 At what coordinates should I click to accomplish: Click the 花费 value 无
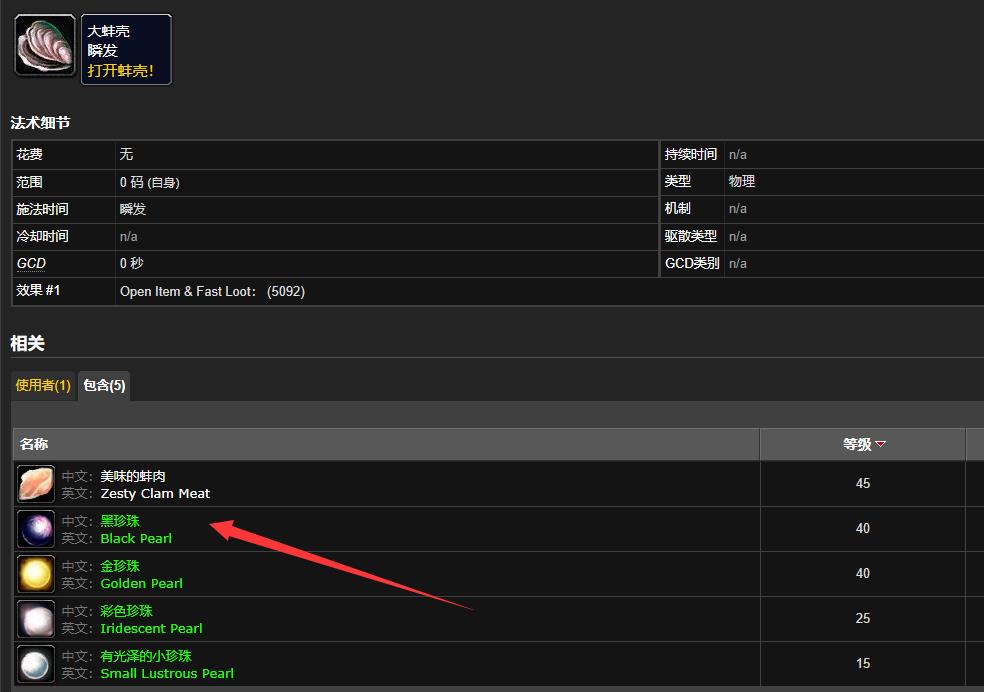(x=126, y=154)
